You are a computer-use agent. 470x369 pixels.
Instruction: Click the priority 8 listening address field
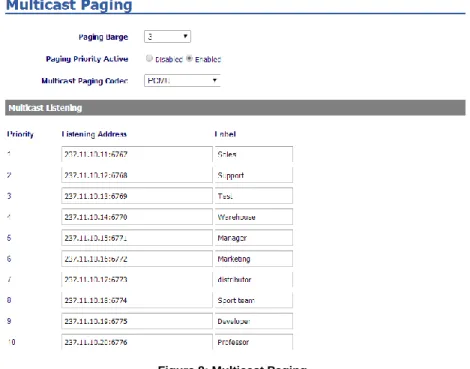coord(137,300)
